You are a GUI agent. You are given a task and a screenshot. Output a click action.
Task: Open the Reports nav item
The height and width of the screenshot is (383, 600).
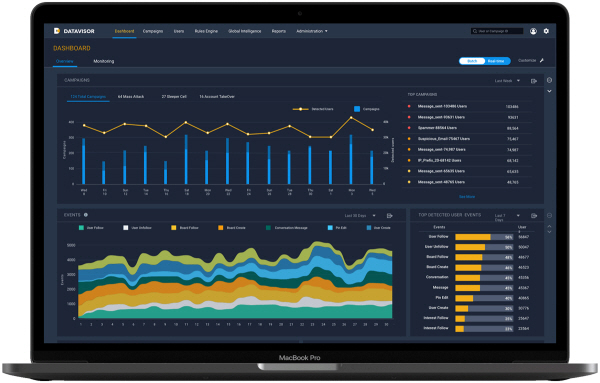(279, 31)
